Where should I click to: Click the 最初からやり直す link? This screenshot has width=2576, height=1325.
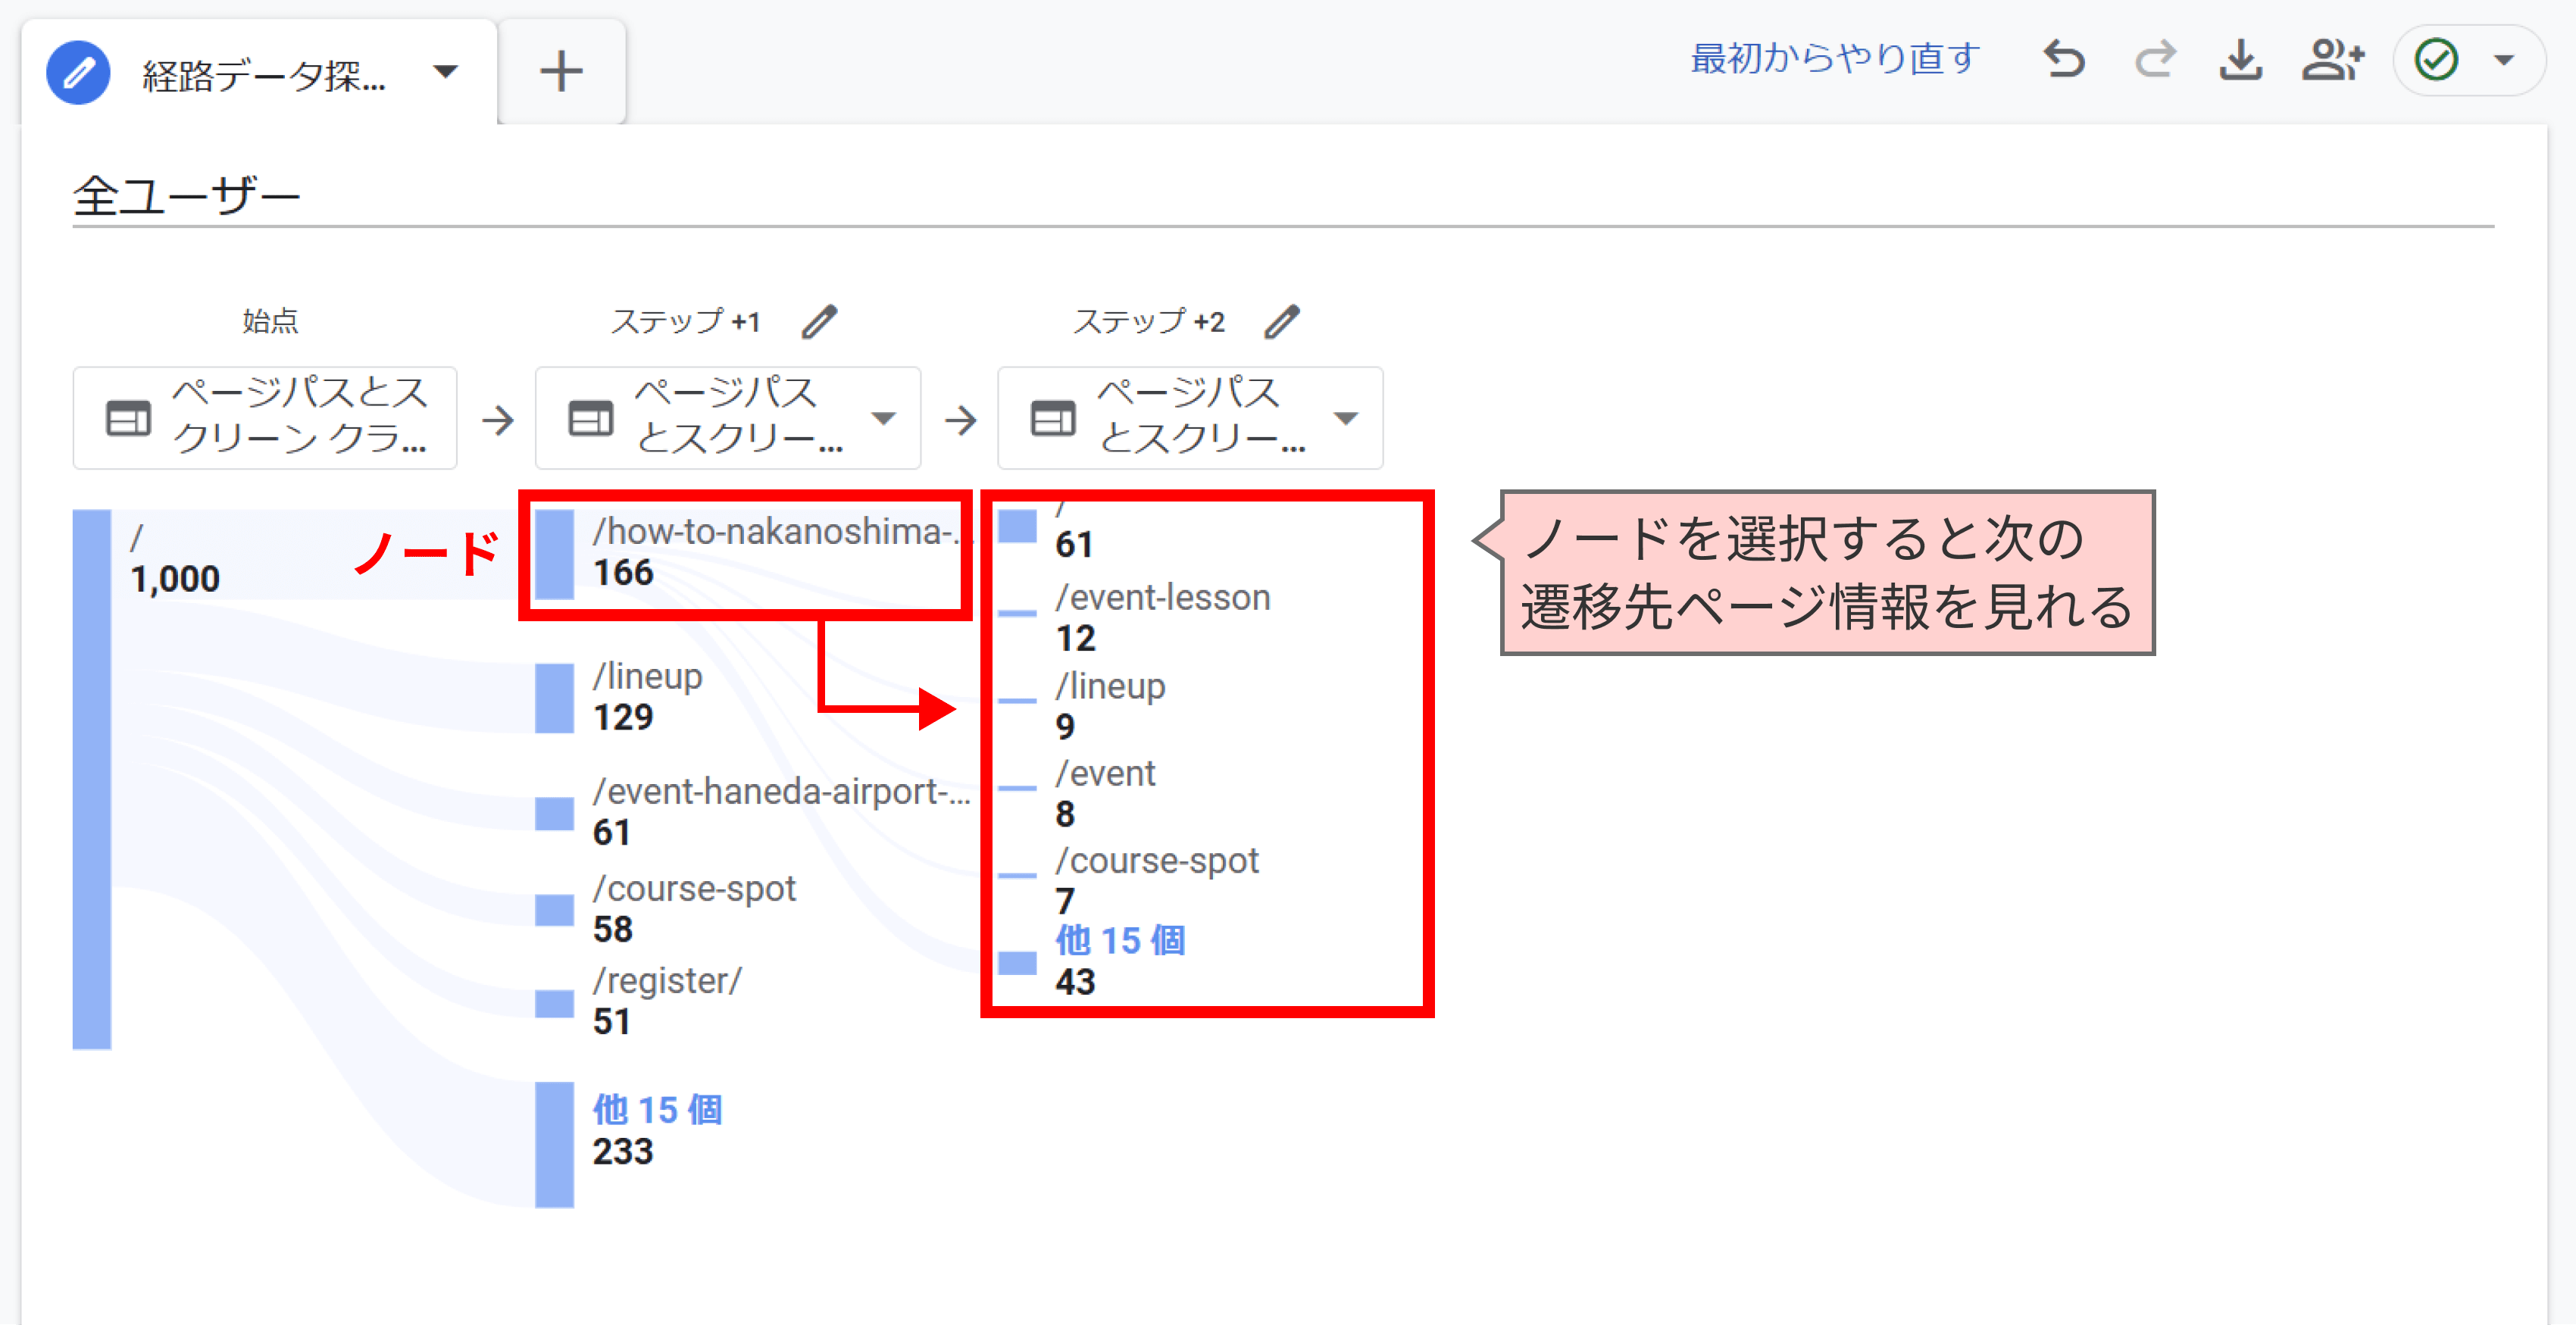tap(1835, 59)
